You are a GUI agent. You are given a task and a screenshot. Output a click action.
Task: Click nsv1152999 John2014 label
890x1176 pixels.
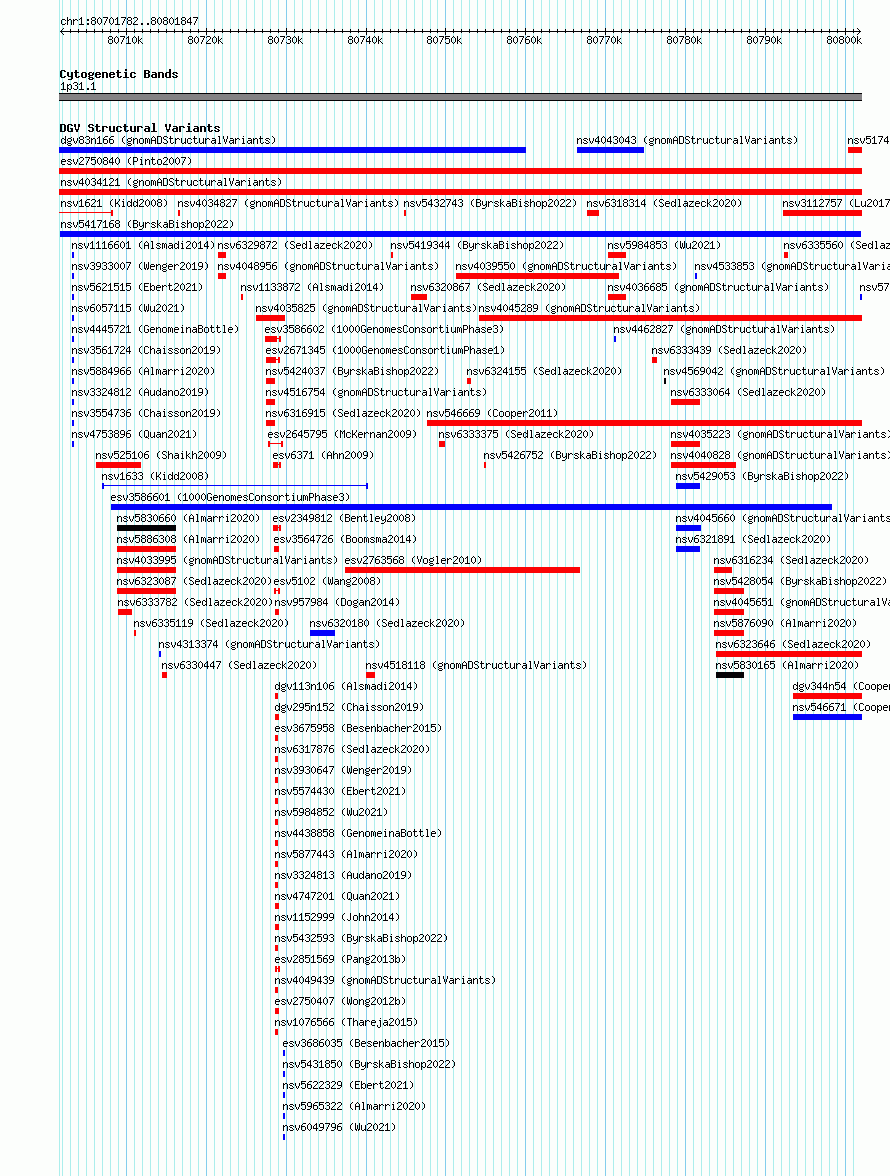coord(337,917)
